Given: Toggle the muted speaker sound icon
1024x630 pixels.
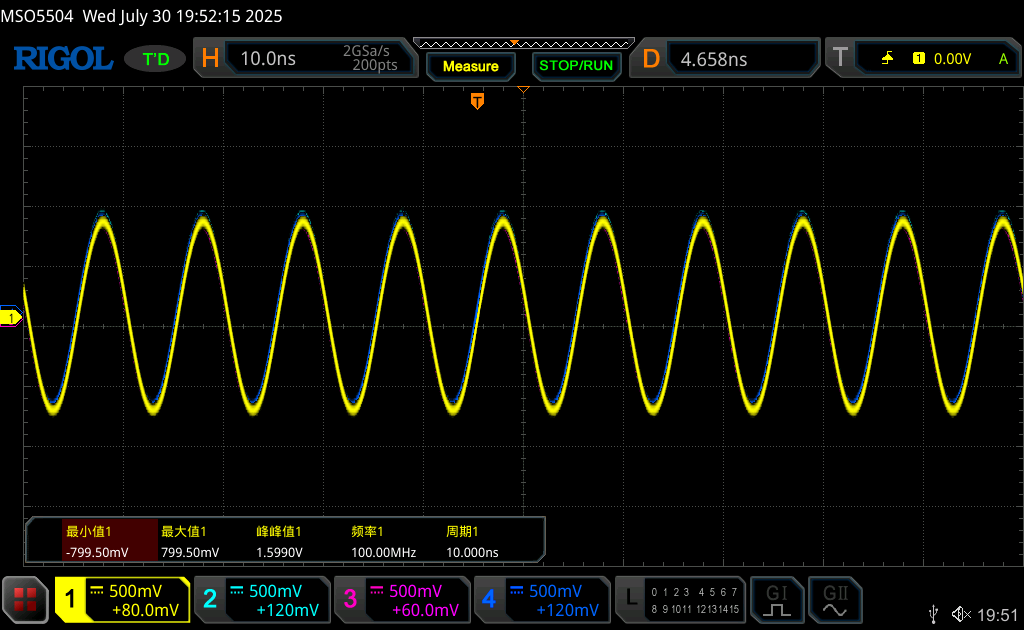Looking at the screenshot, I should coord(961,614).
